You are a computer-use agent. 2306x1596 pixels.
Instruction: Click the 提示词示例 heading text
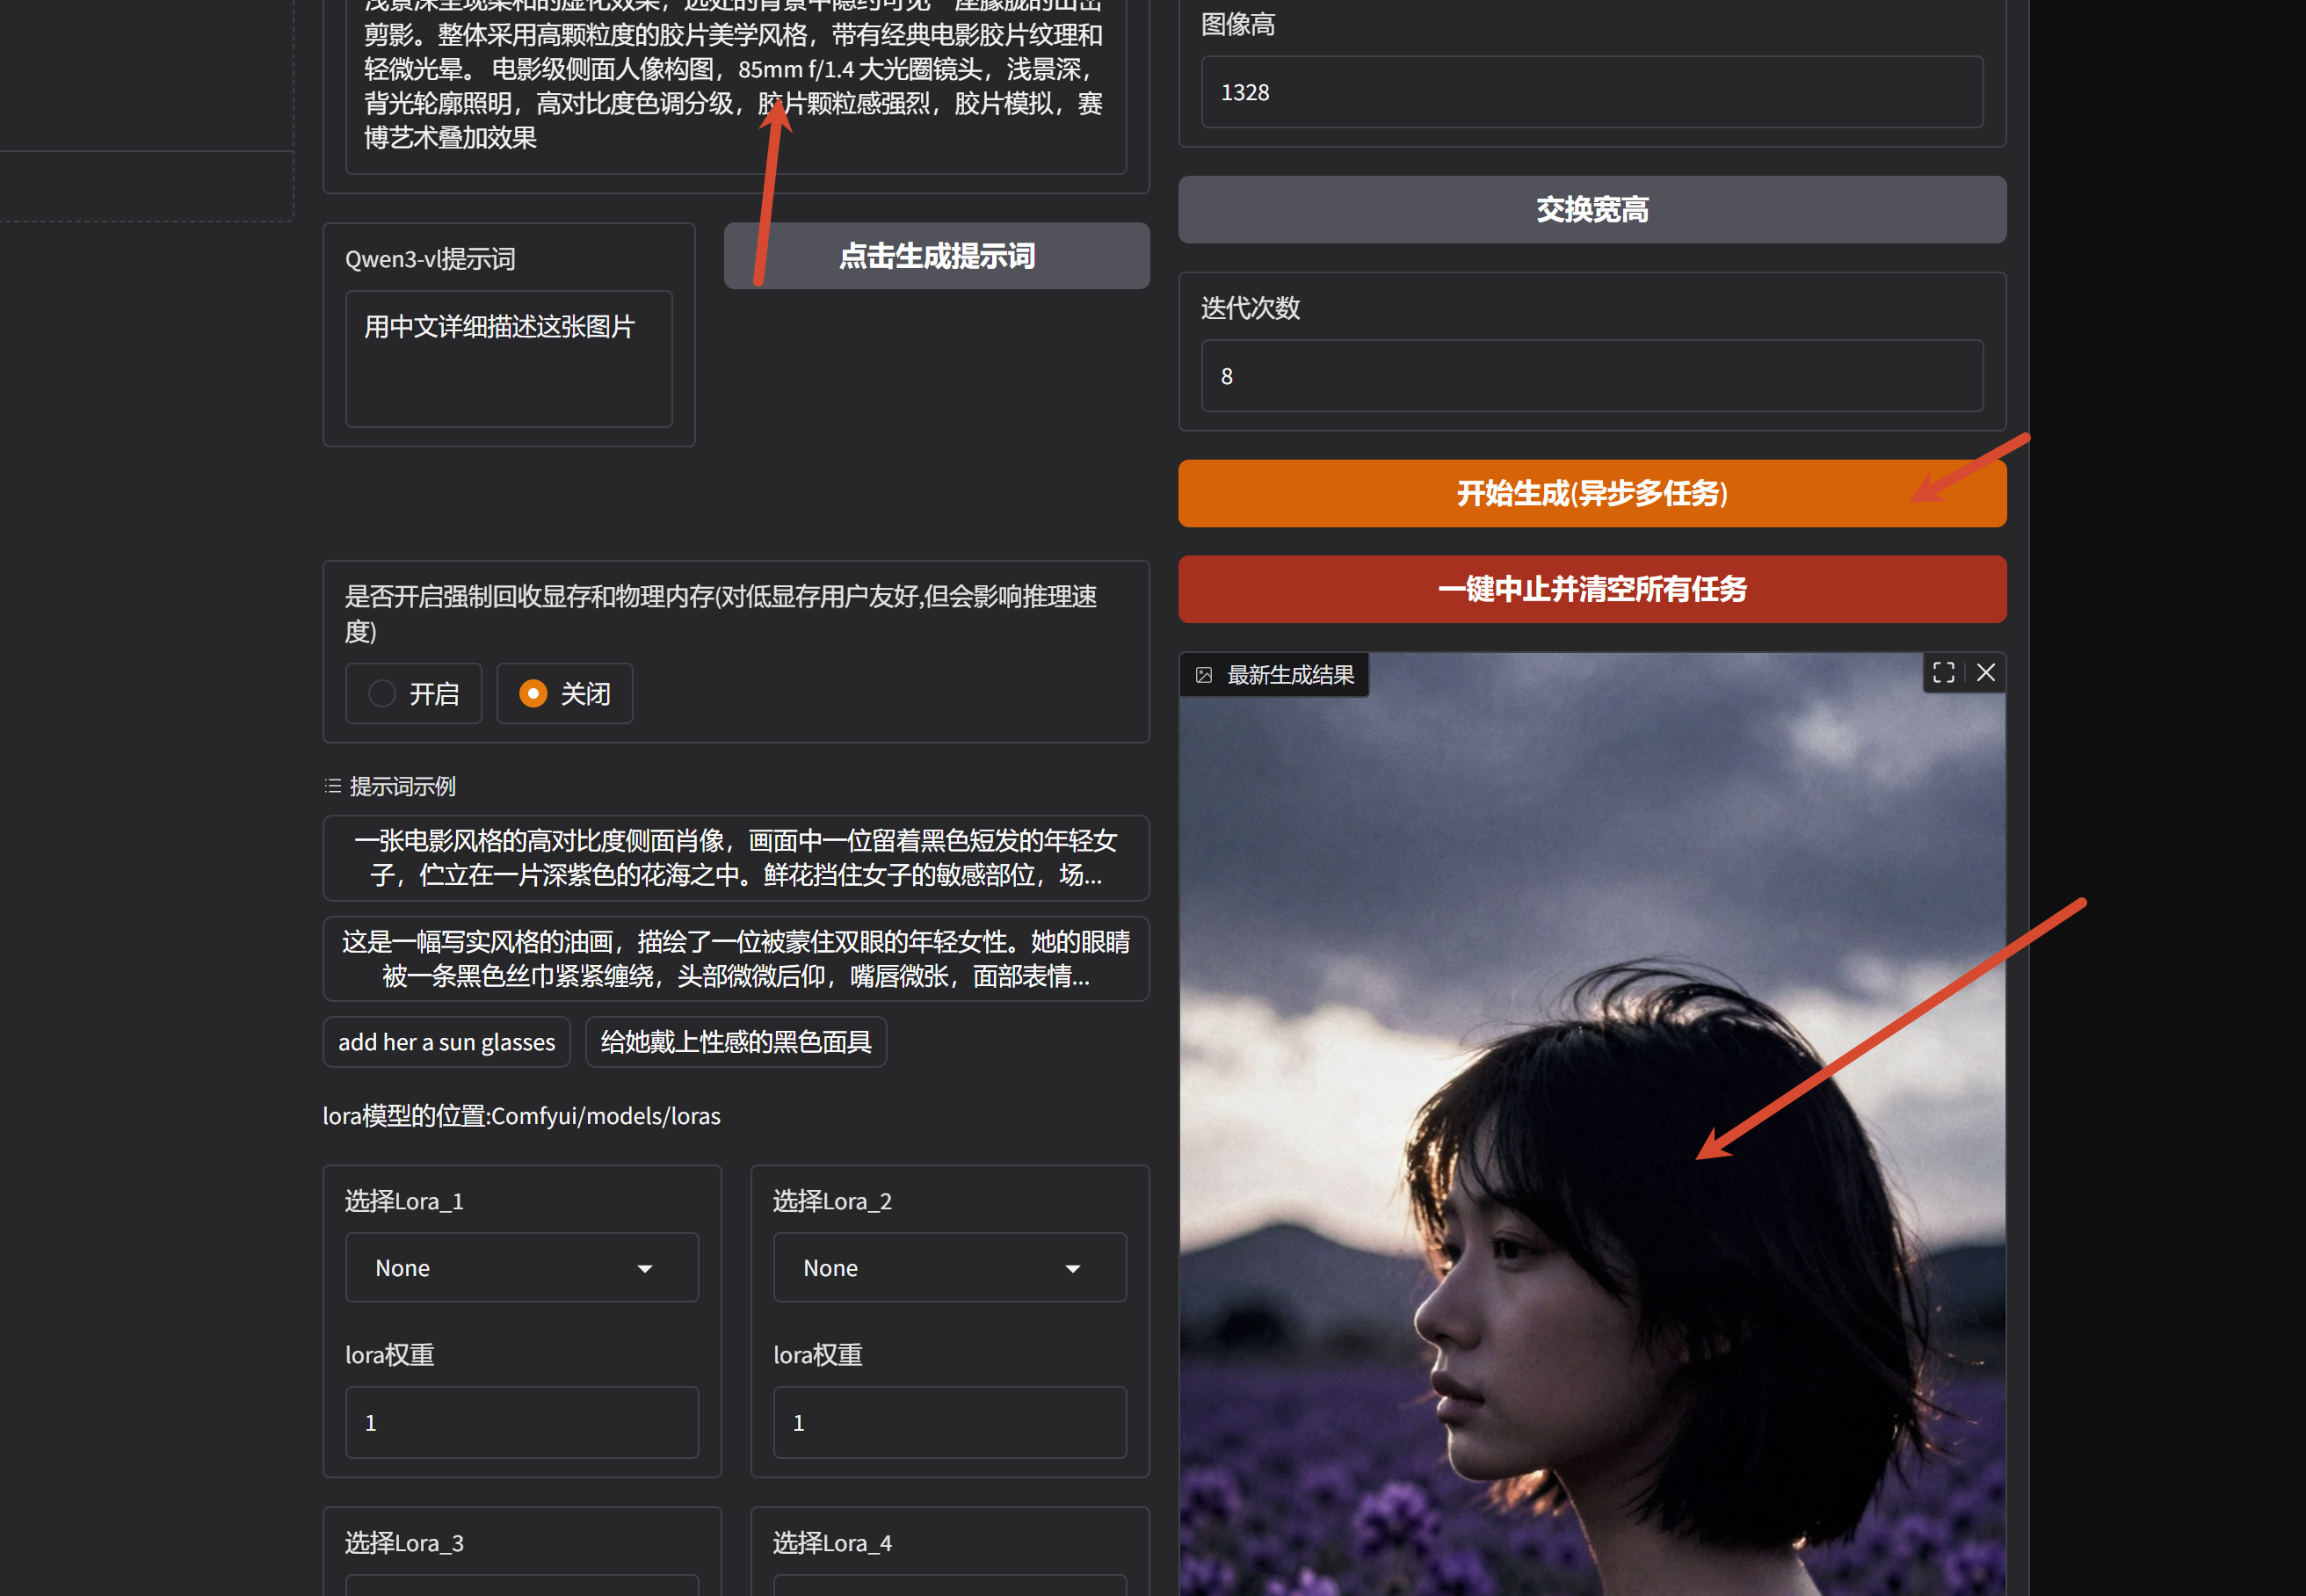point(402,786)
